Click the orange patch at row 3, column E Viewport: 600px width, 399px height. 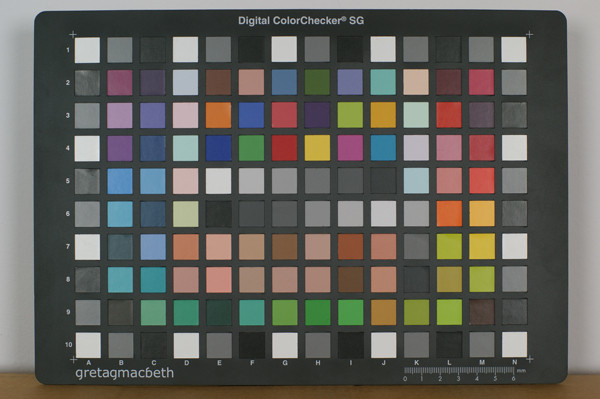point(218,115)
